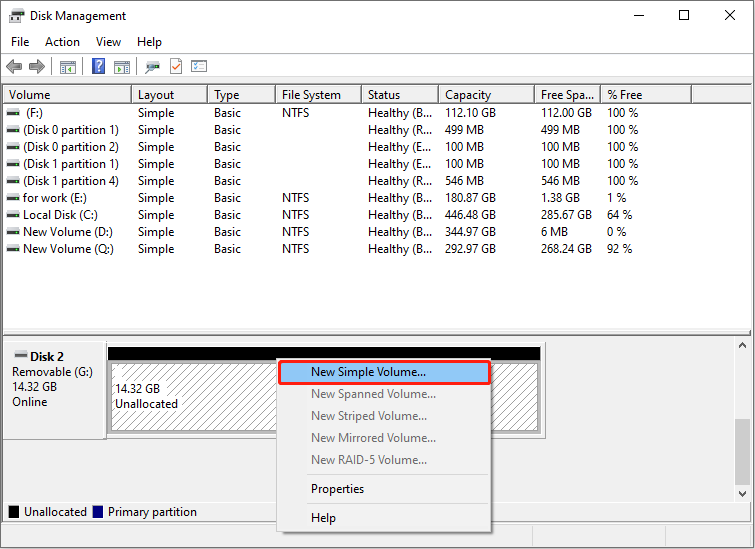The width and height of the screenshot is (755, 549).
Task: Click the Volume column header
Action: (x=67, y=95)
